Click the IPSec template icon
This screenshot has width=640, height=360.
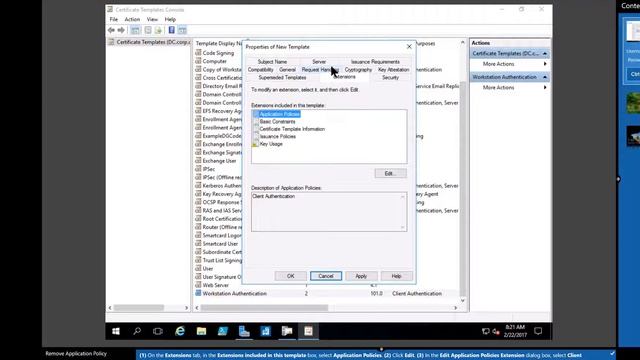[x=198, y=169]
